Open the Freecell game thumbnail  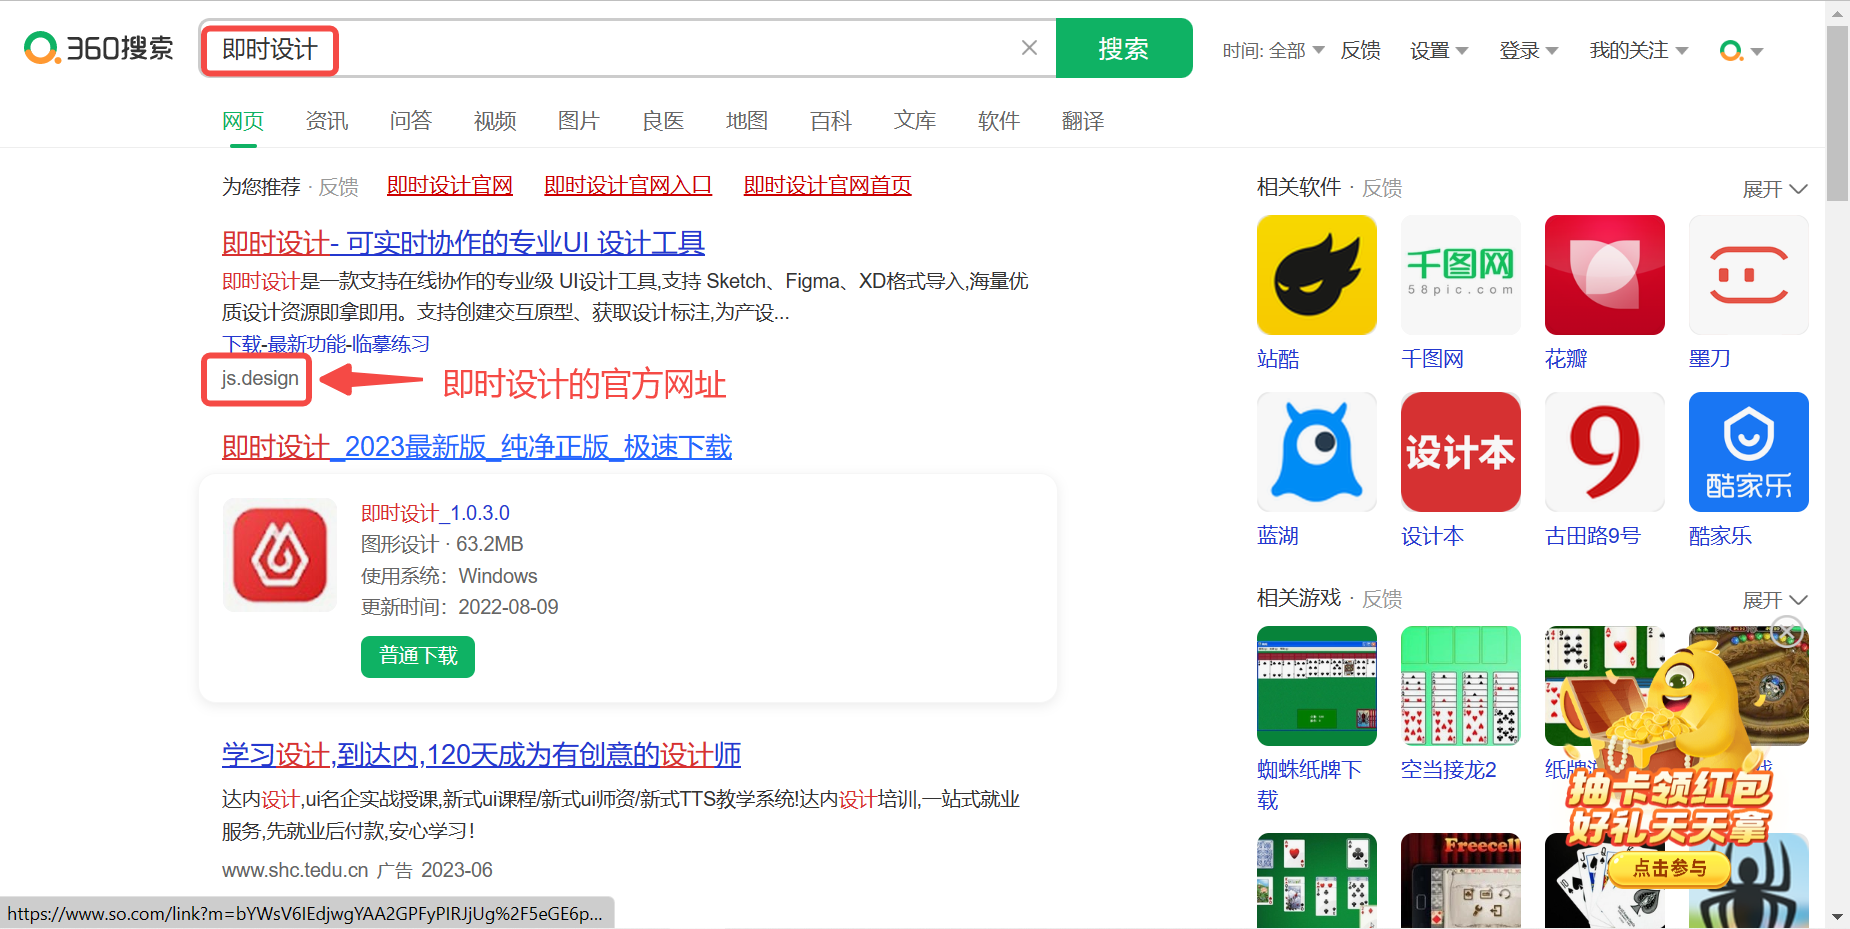[x=1460, y=880]
